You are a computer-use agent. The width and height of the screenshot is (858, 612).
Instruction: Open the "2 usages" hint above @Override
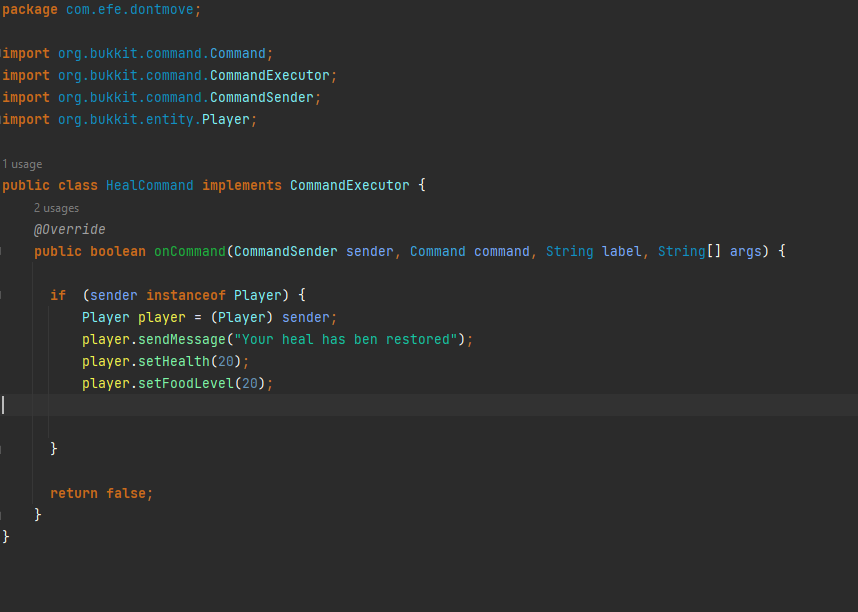tap(56, 208)
